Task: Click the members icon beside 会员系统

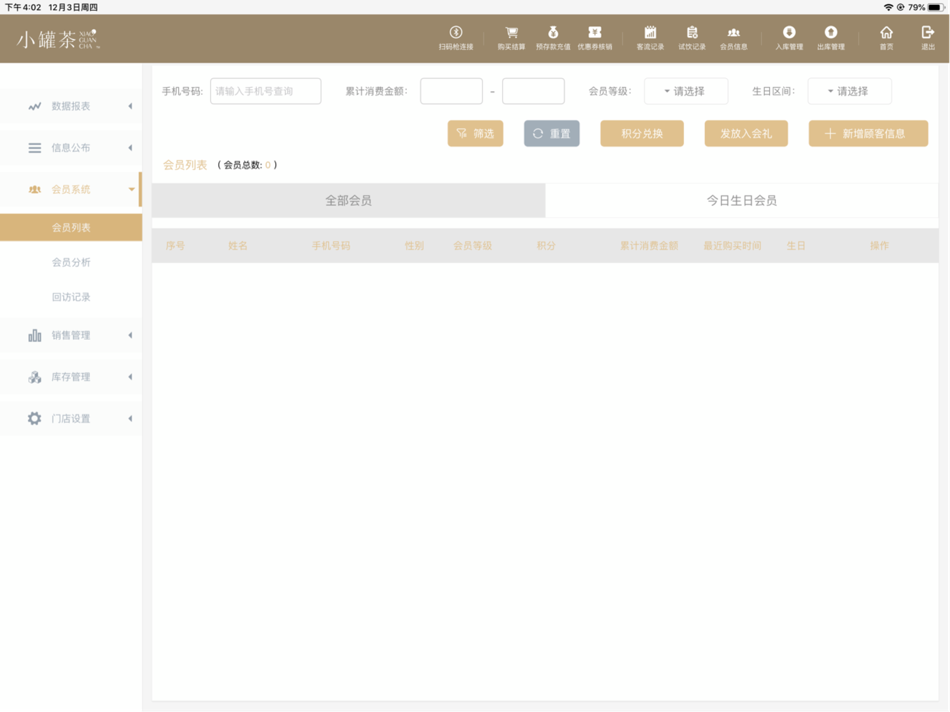Action: coord(35,190)
